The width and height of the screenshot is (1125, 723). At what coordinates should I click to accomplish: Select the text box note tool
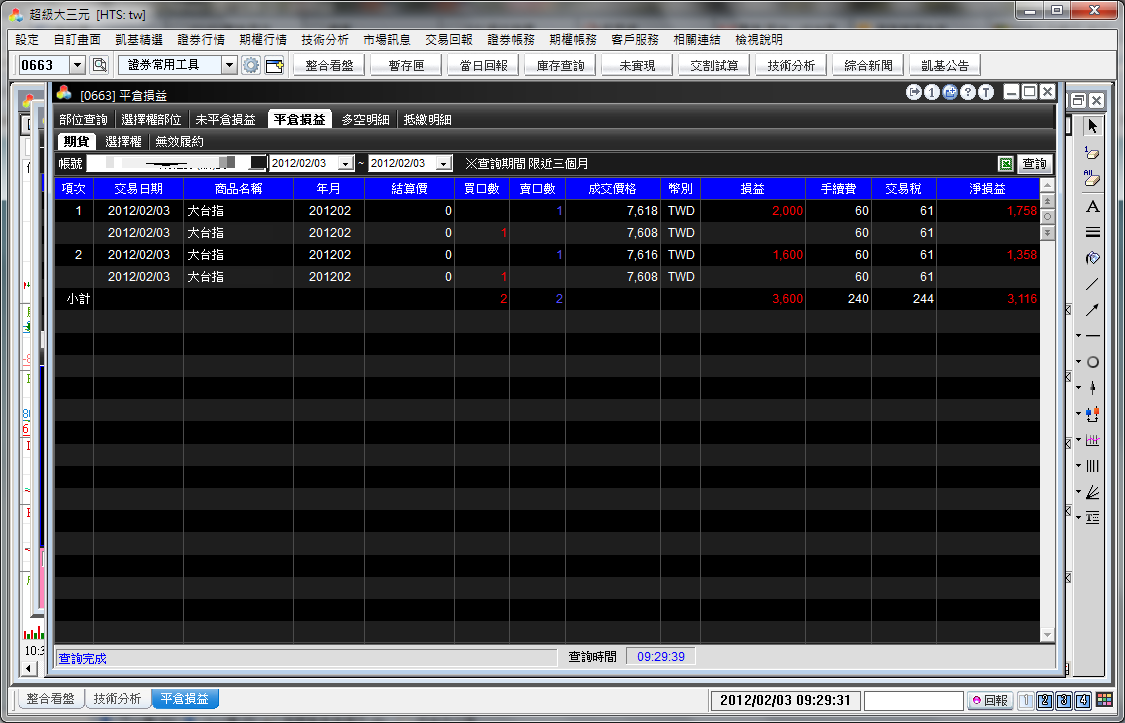pyautogui.click(x=1093, y=517)
